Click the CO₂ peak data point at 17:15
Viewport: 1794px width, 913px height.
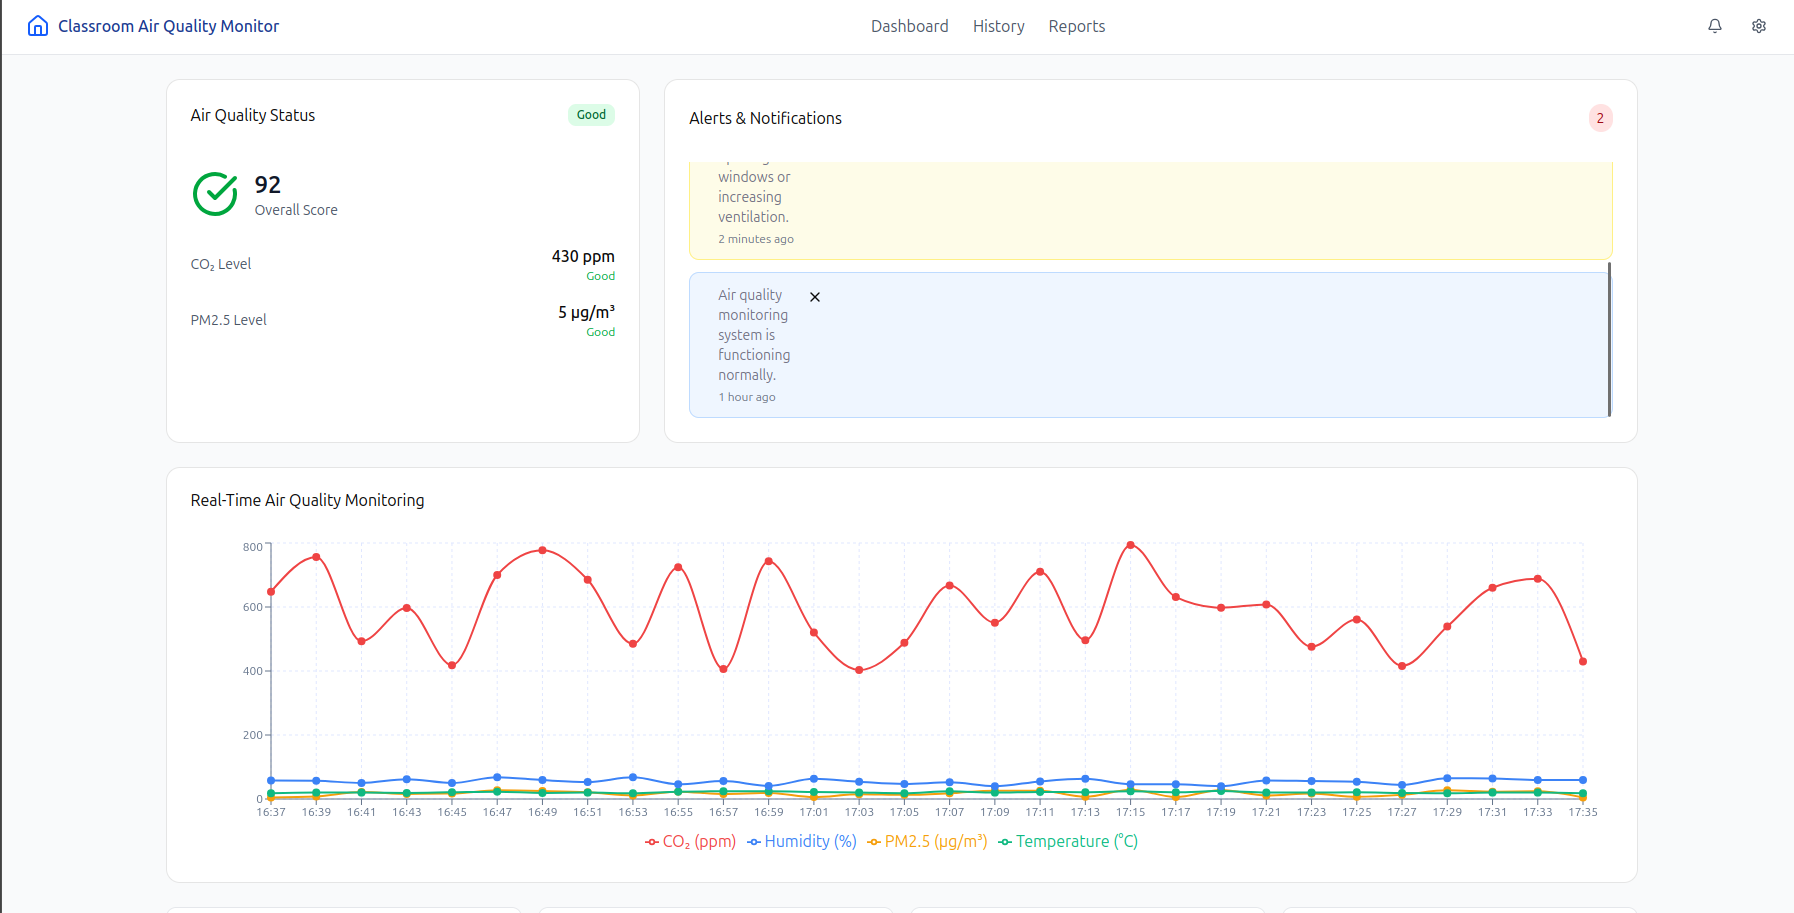point(1130,545)
